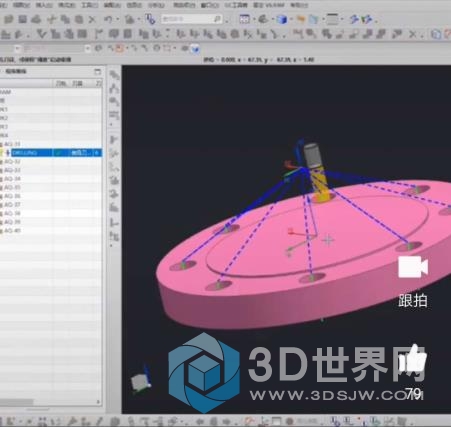Select the AQ-40 program group
Image resolution: width=451 pixels, height=427 pixels.
(12, 230)
